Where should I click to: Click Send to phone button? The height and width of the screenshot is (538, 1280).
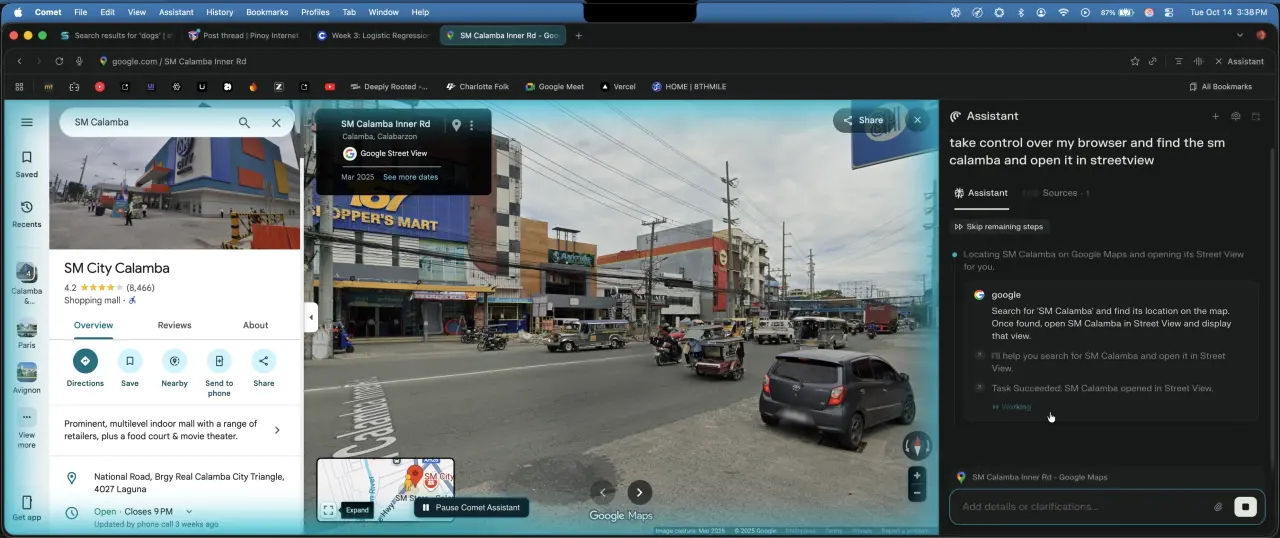tap(219, 372)
